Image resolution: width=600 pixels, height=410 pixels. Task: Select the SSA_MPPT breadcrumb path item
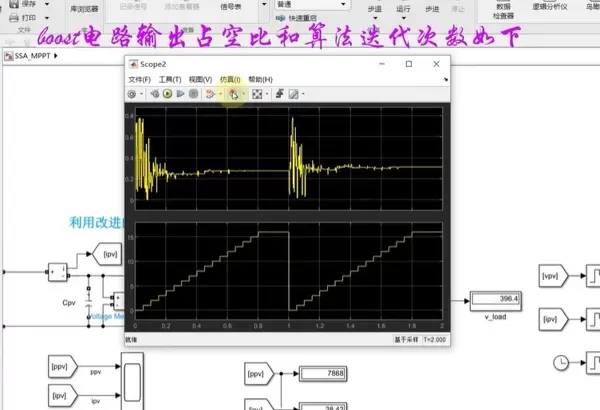tap(28, 56)
